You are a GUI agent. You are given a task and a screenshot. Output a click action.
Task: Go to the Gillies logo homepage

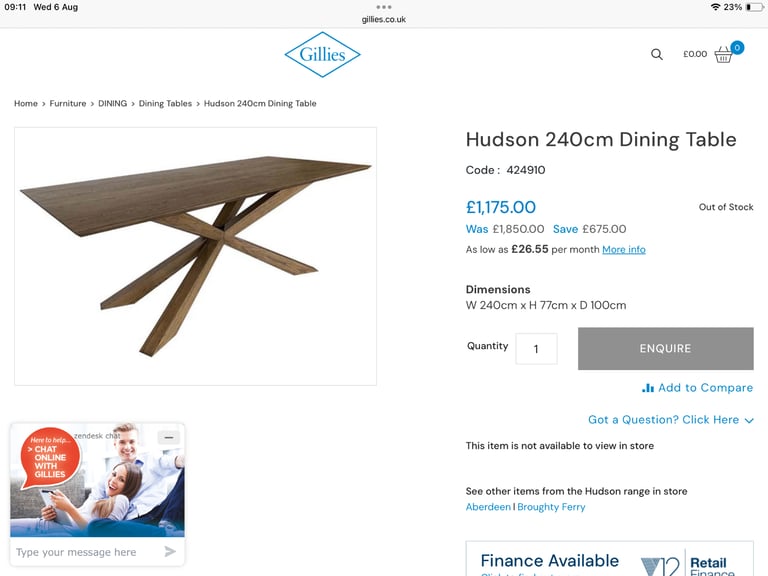point(322,54)
